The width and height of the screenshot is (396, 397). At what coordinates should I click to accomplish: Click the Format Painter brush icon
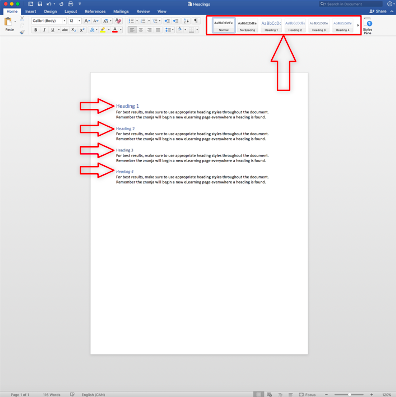pos(22,32)
